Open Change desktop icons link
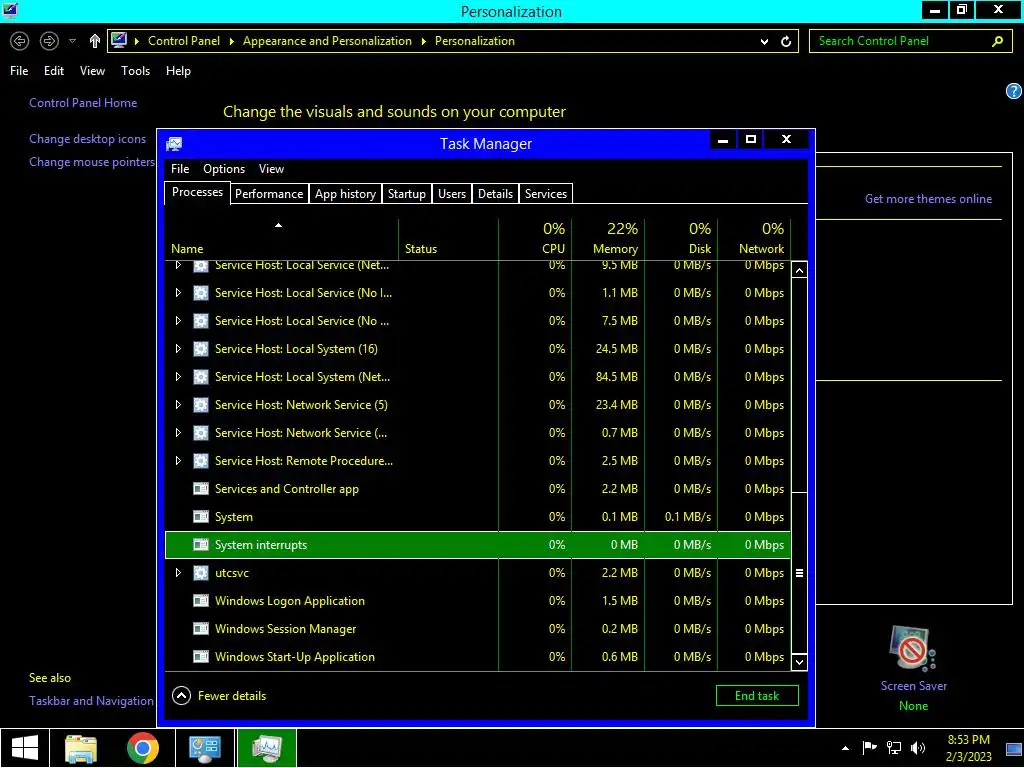The width and height of the screenshot is (1024, 768). click(x=88, y=138)
